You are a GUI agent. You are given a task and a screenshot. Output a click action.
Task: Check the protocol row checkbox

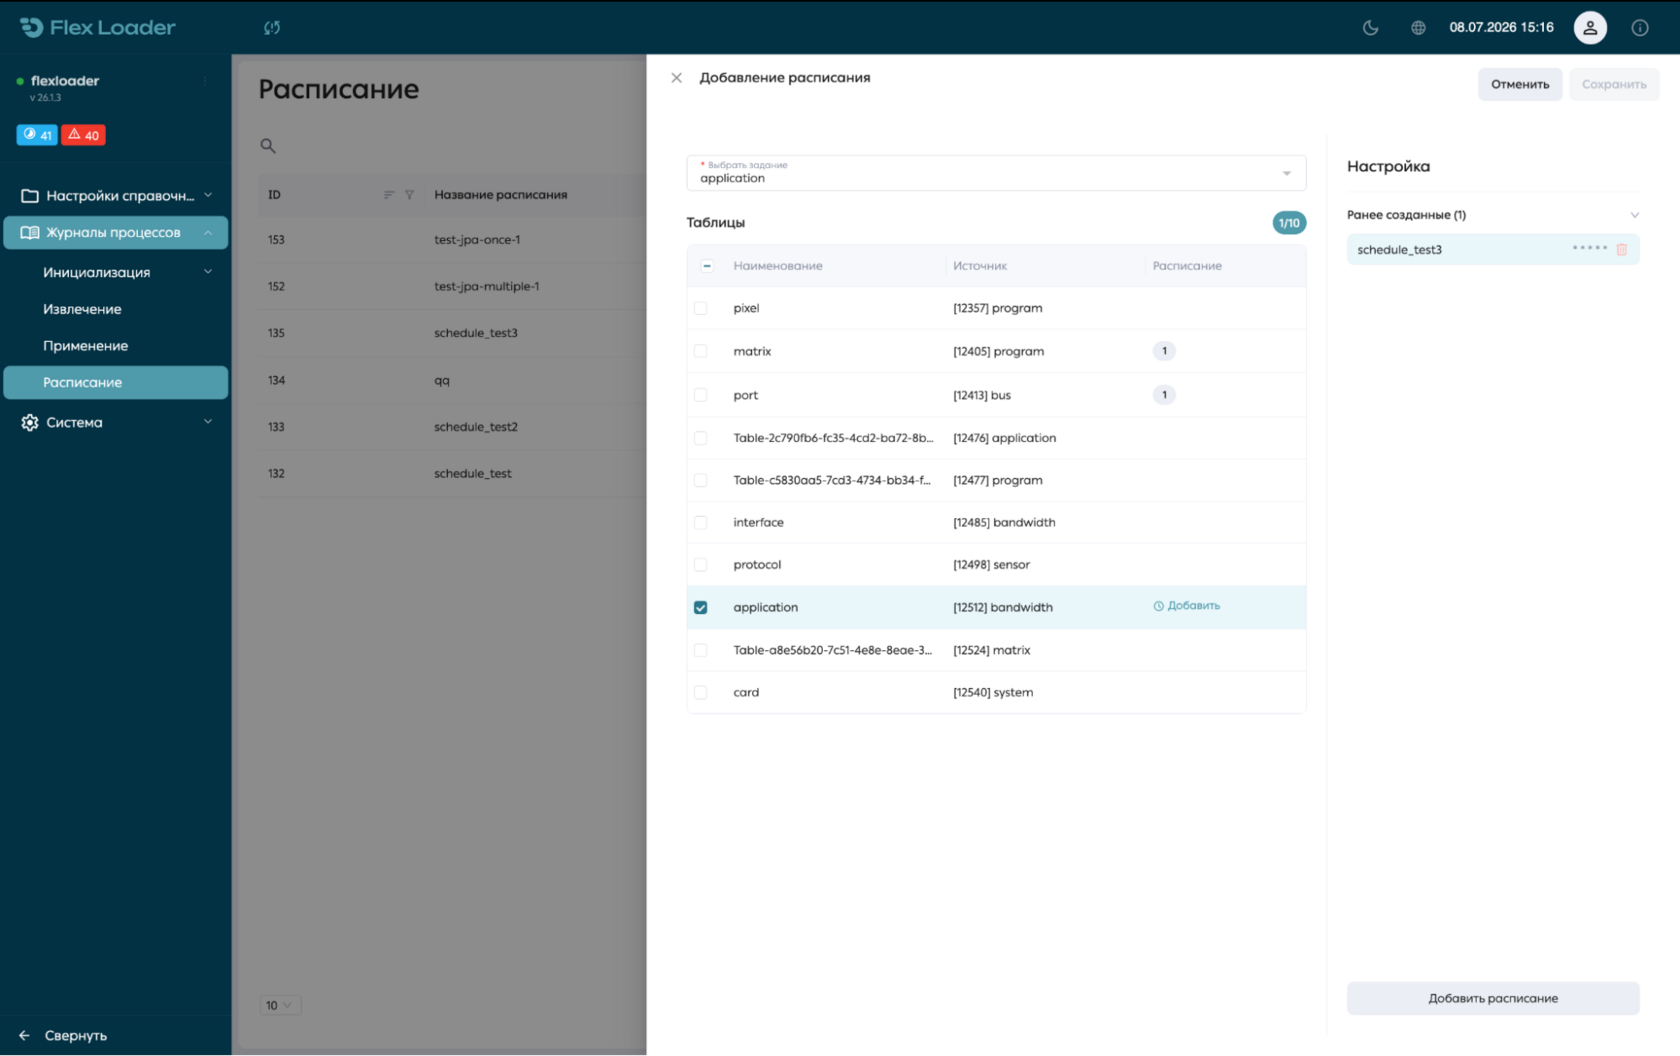pyautogui.click(x=701, y=565)
